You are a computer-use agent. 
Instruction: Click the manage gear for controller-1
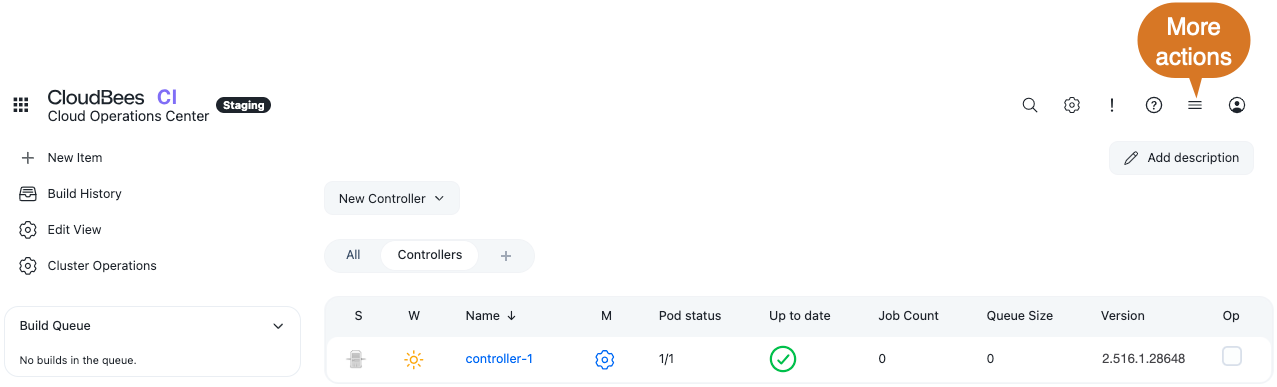(x=604, y=359)
